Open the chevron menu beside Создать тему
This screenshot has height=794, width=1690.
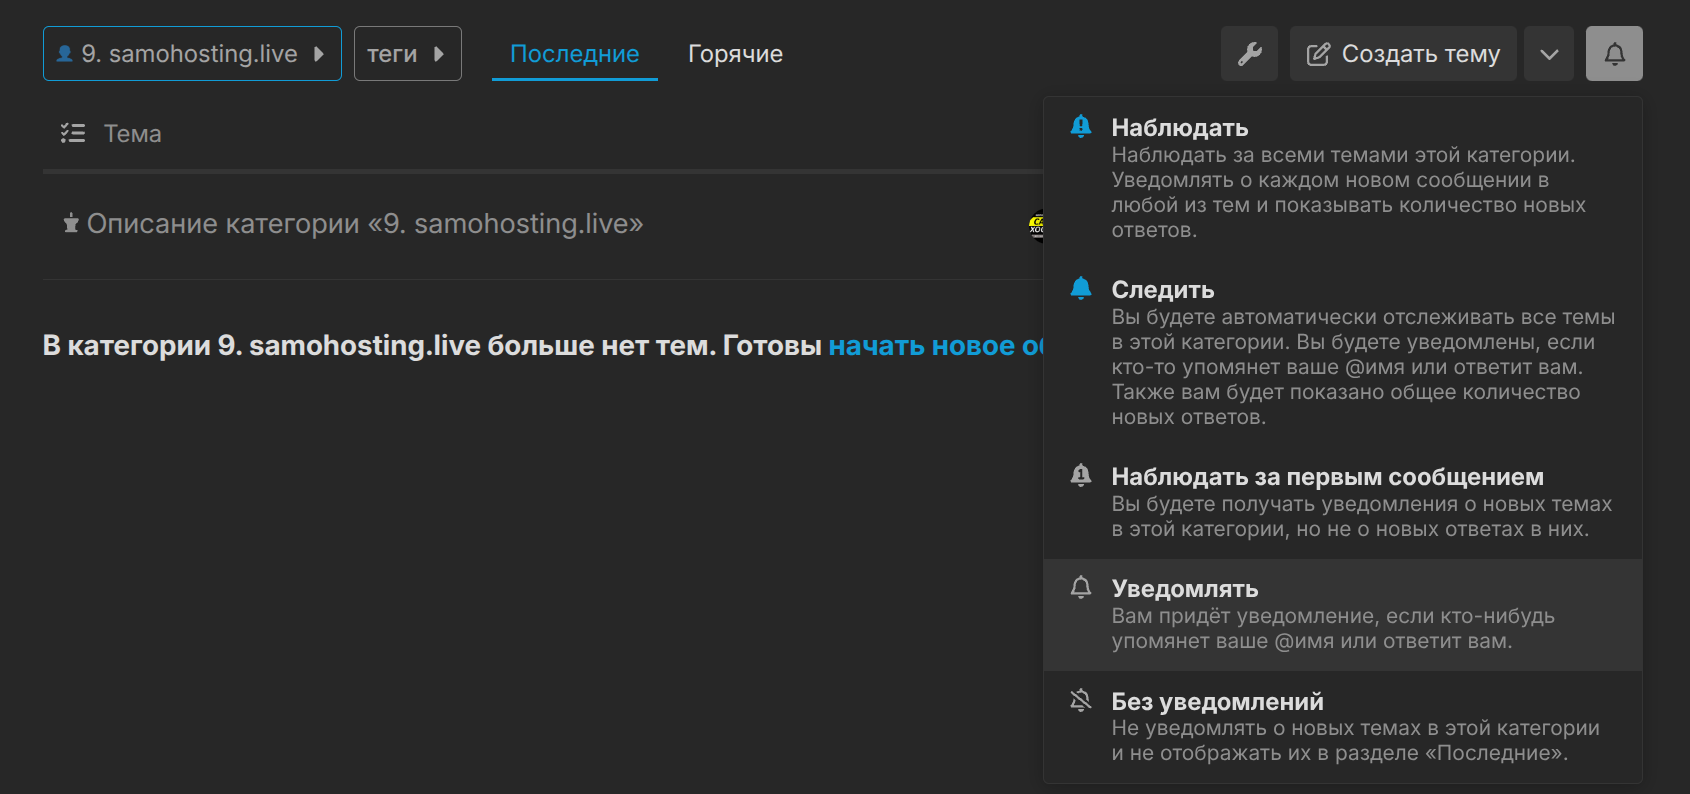click(x=1549, y=54)
